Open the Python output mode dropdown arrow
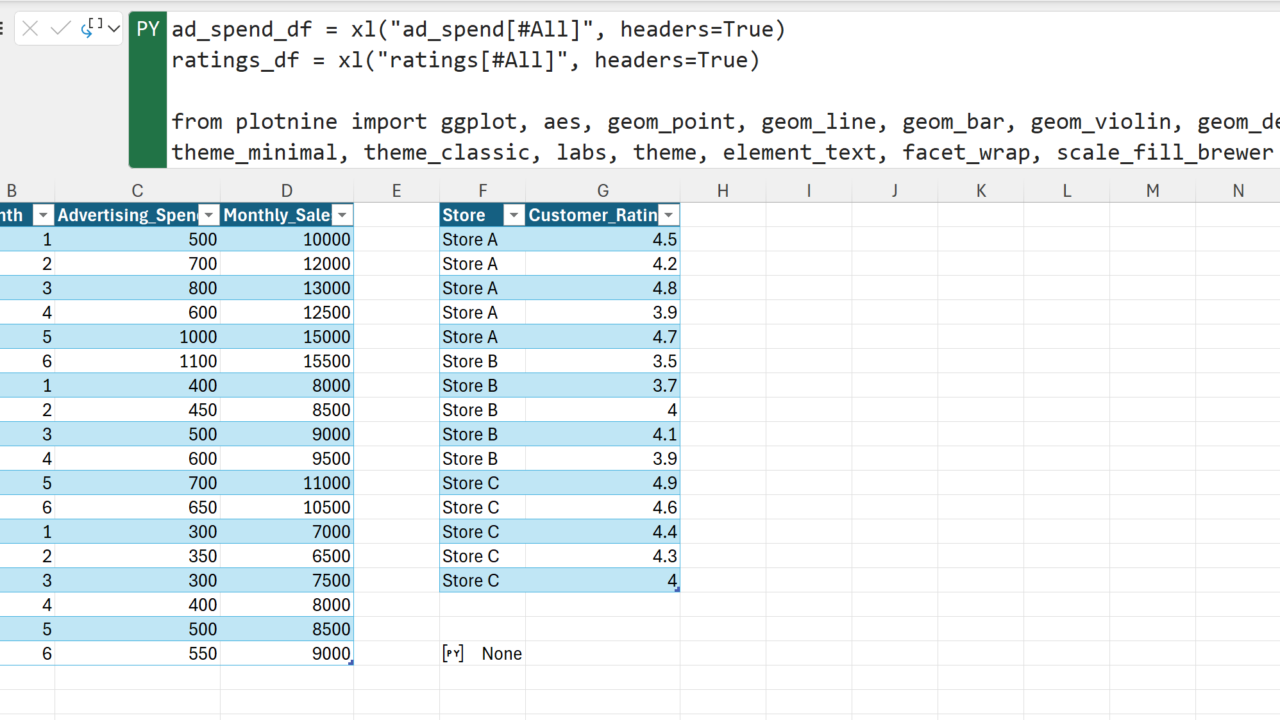 coord(113,29)
